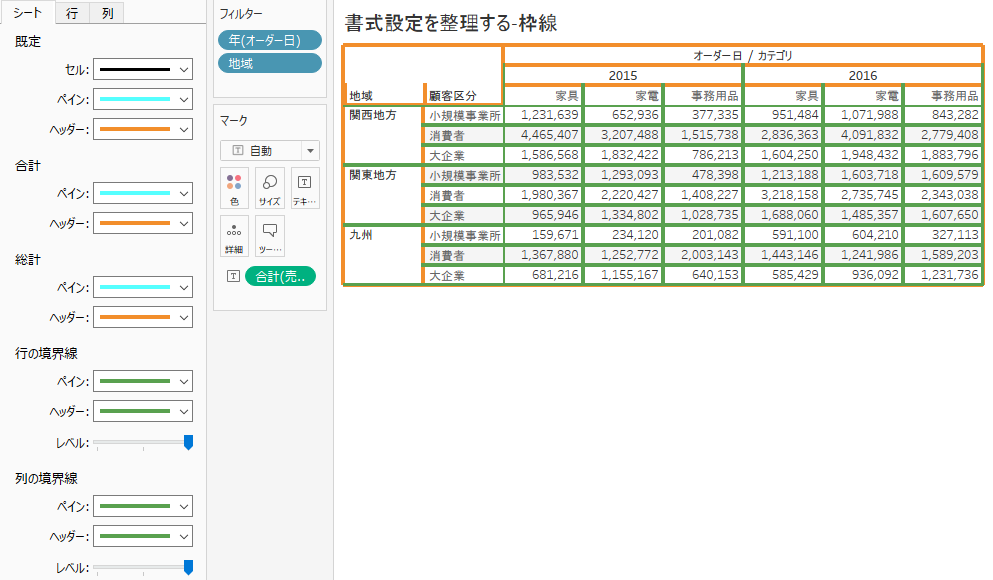Click the 地域 field label
The height and width of the screenshot is (580, 993).
pyautogui.click(x=361, y=96)
